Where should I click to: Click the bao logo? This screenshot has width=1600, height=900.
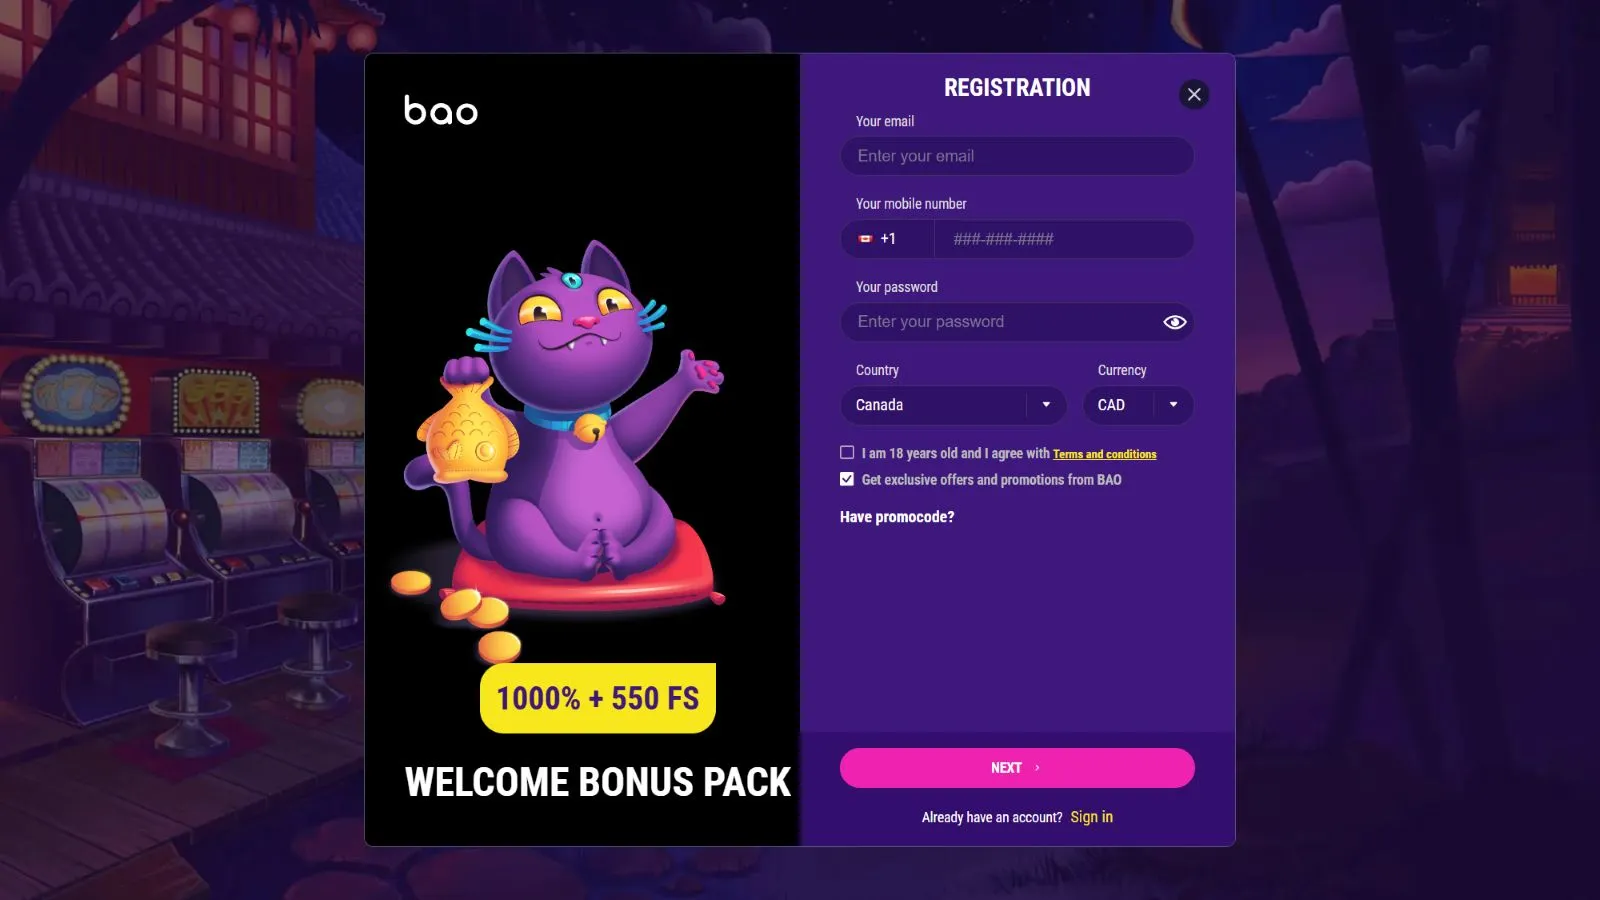click(x=440, y=110)
